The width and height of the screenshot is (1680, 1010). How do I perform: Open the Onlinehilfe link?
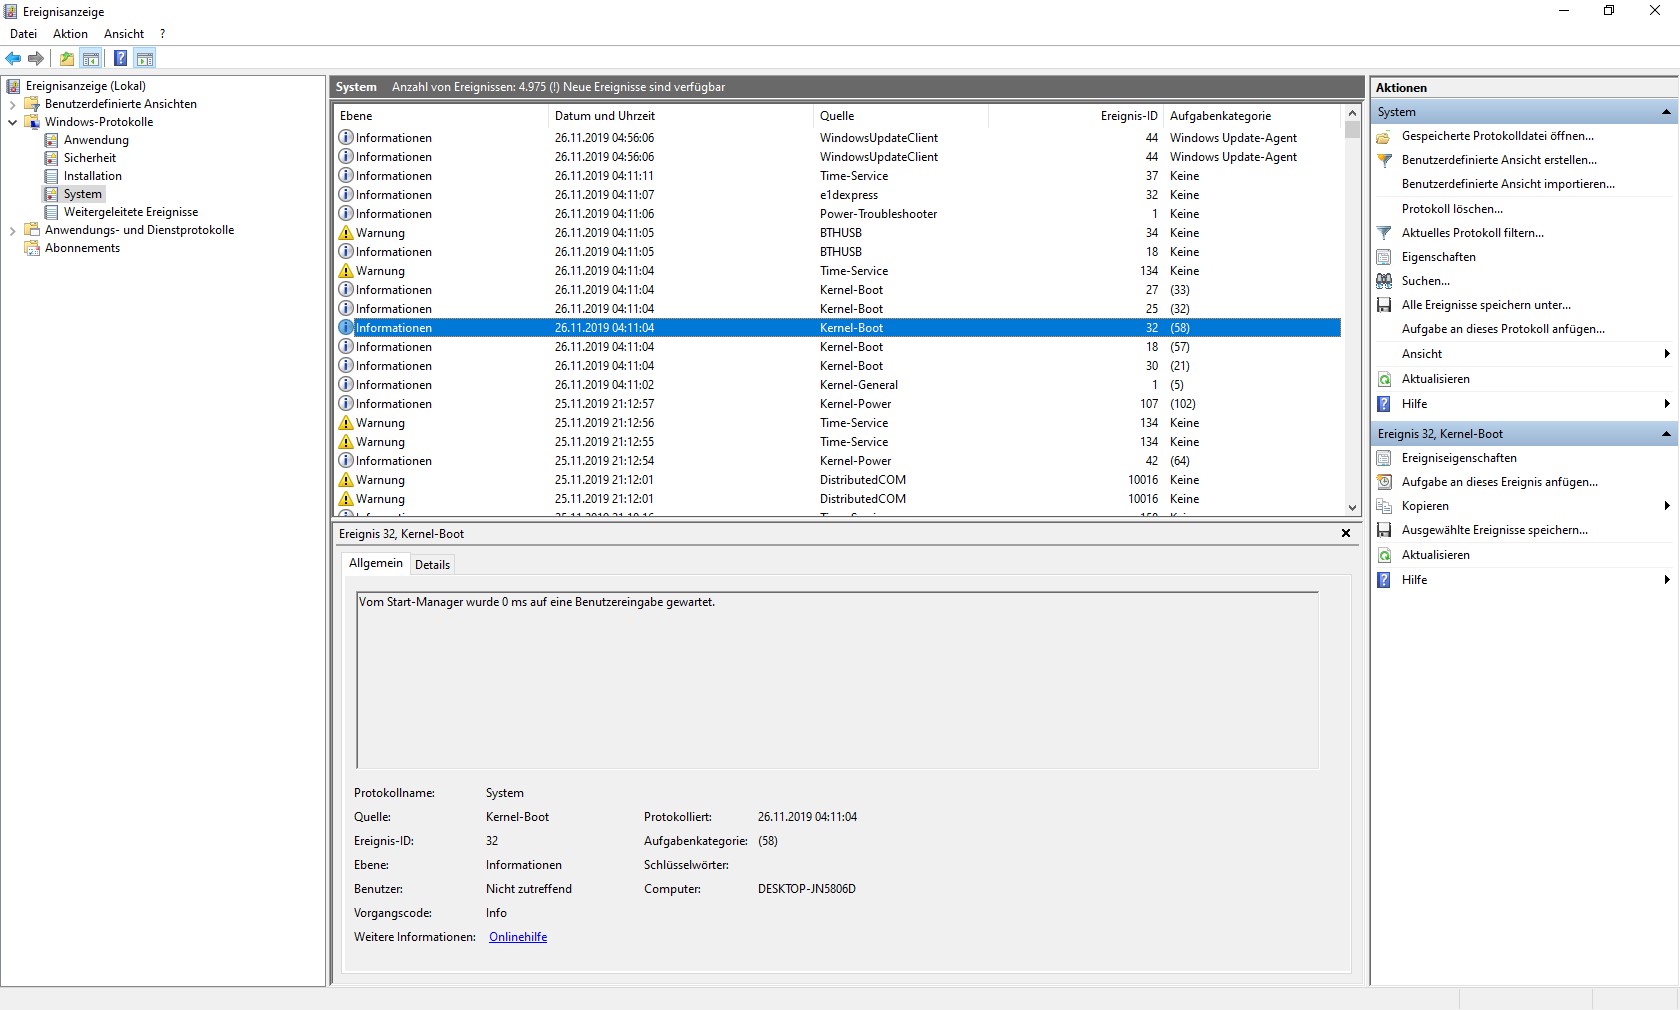click(x=518, y=937)
